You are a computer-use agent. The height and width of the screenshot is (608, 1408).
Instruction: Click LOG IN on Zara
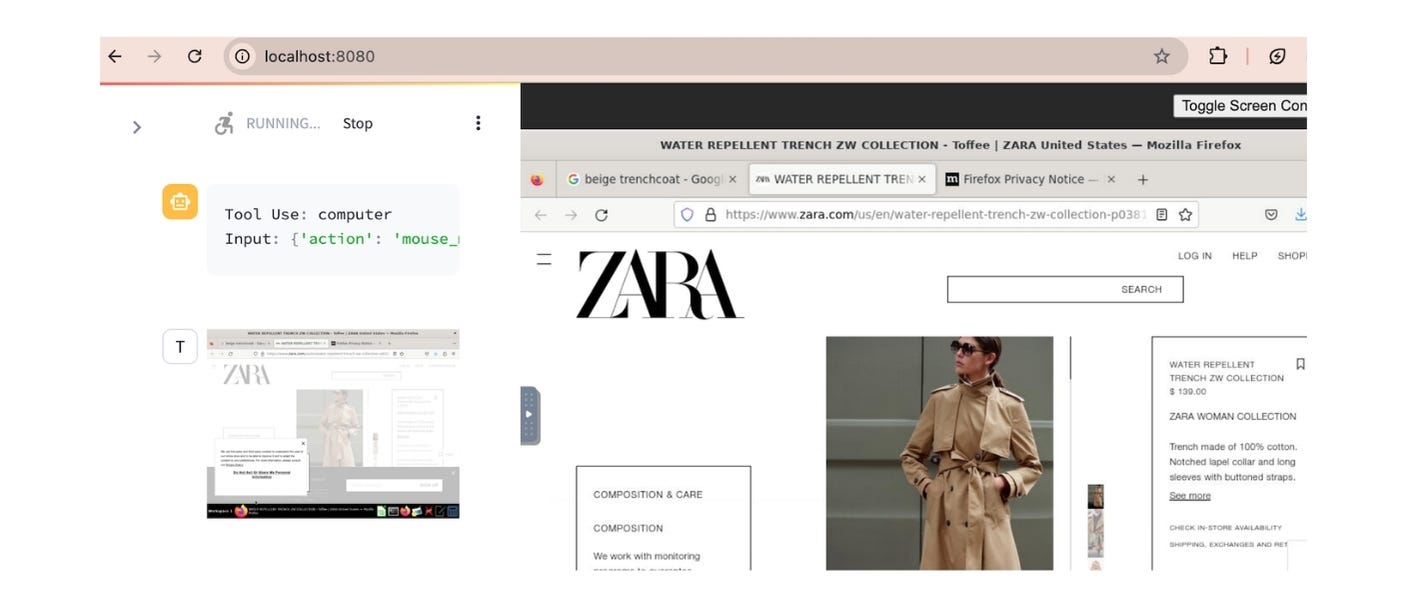[1194, 256]
